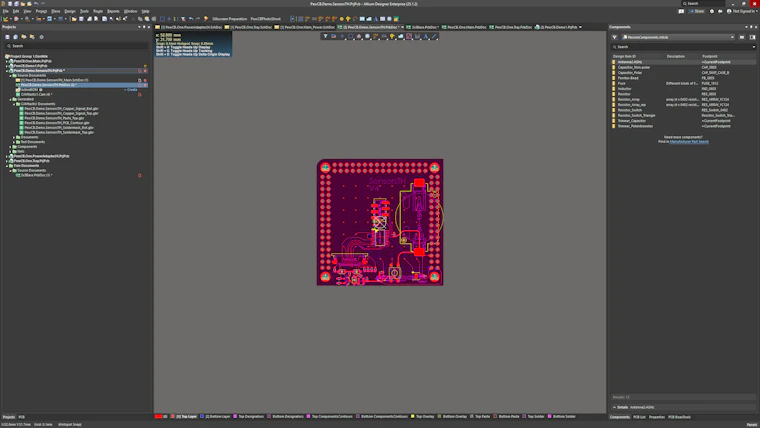Click the Manufacturer Part Search link

[689, 142]
